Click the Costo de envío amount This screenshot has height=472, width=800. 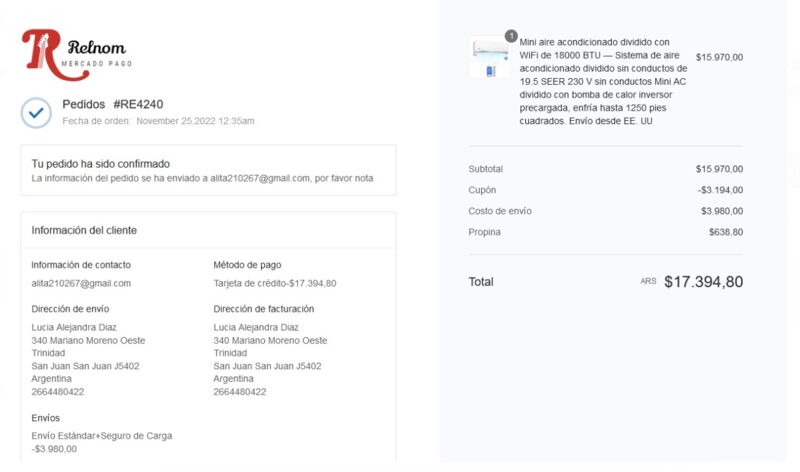click(722, 211)
